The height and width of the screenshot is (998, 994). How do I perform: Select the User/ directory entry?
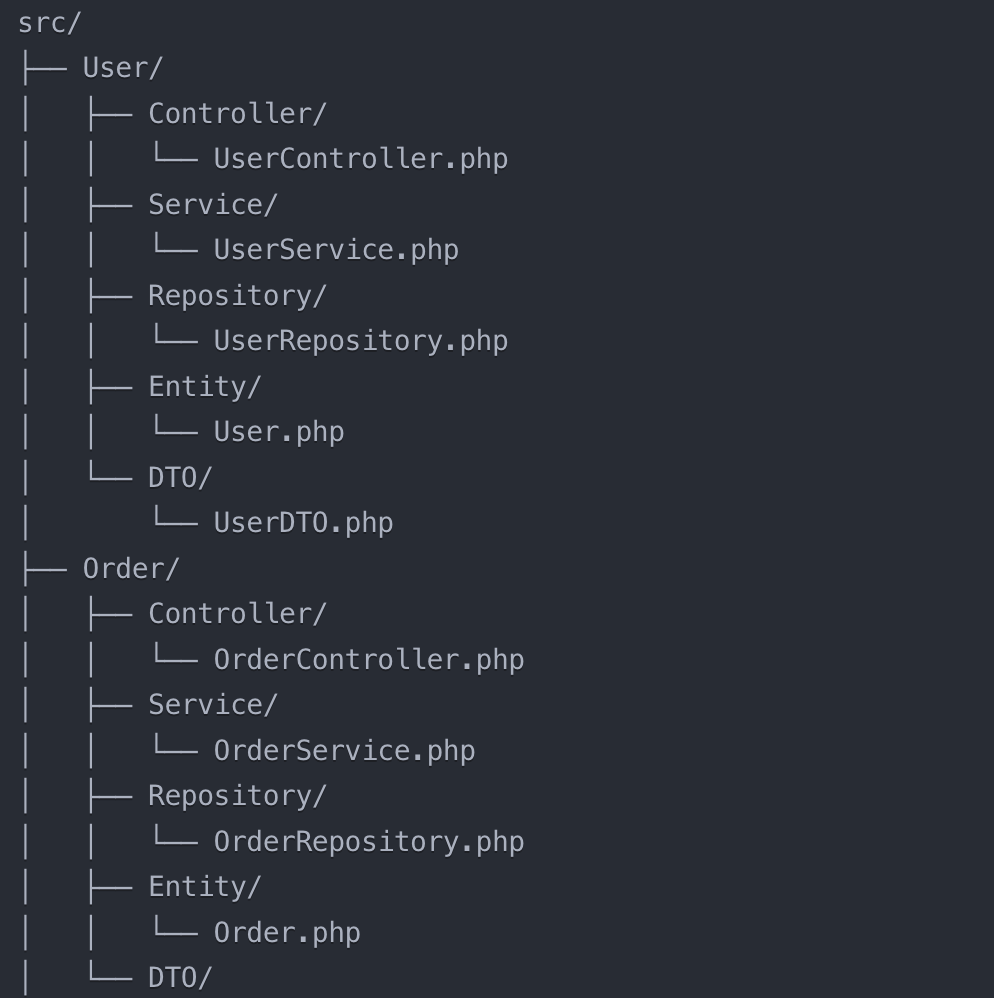coord(123,68)
